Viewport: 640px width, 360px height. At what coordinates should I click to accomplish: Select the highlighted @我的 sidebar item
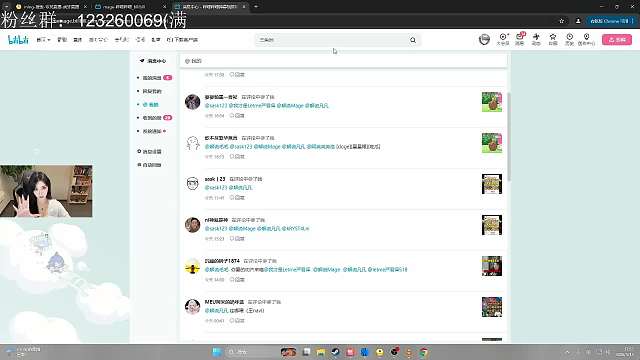(x=151, y=104)
